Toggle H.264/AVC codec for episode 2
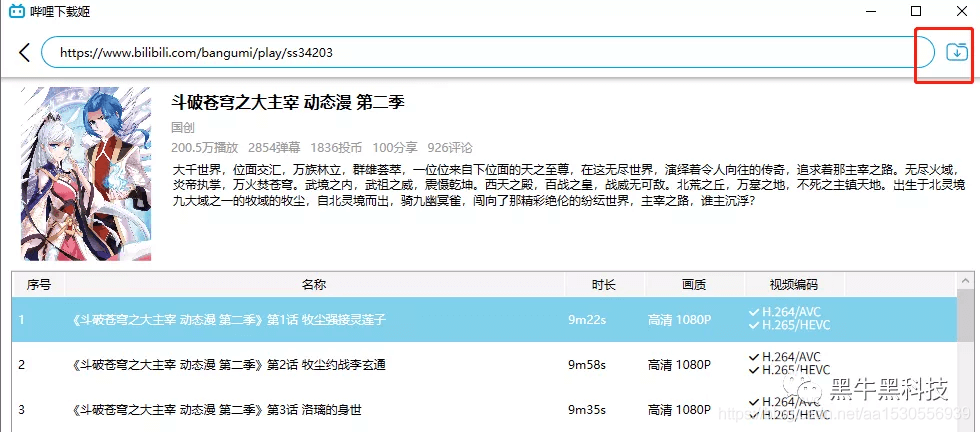The height and width of the screenshot is (432, 980). [x=785, y=356]
